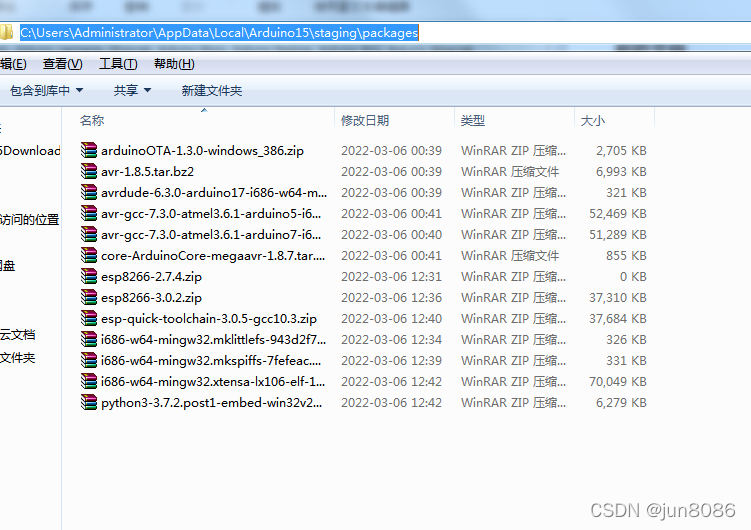Image resolution: width=751 pixels, height=530 pixels.
Task: Click the esp8266-2.7.4.zip archive icon
Action: [89, 277]
